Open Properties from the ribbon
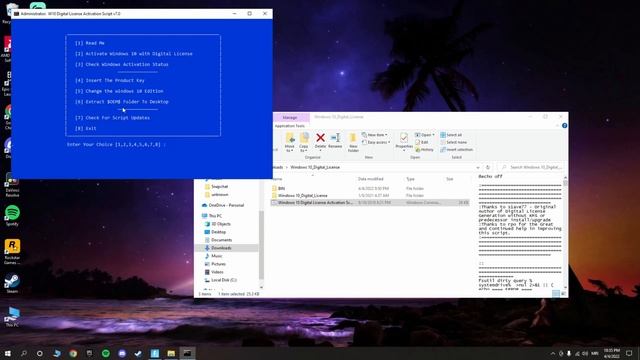The image size is (640, 360). (404, 141)
